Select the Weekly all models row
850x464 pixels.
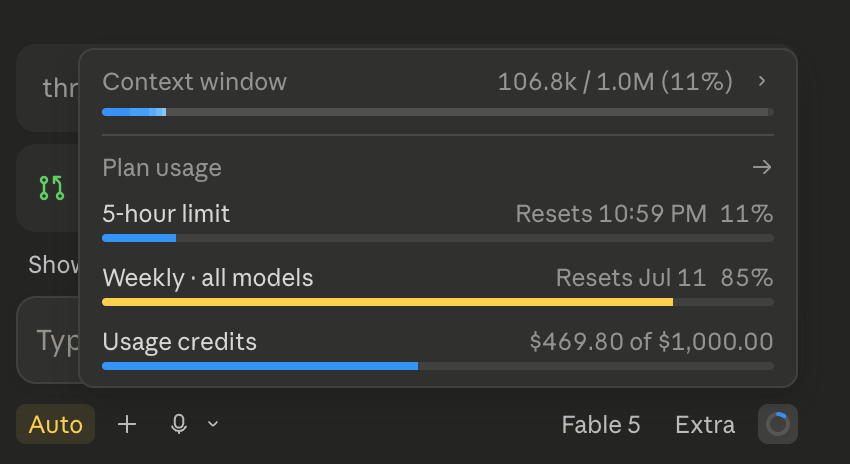pyautogui.click(x=438, y=287)
